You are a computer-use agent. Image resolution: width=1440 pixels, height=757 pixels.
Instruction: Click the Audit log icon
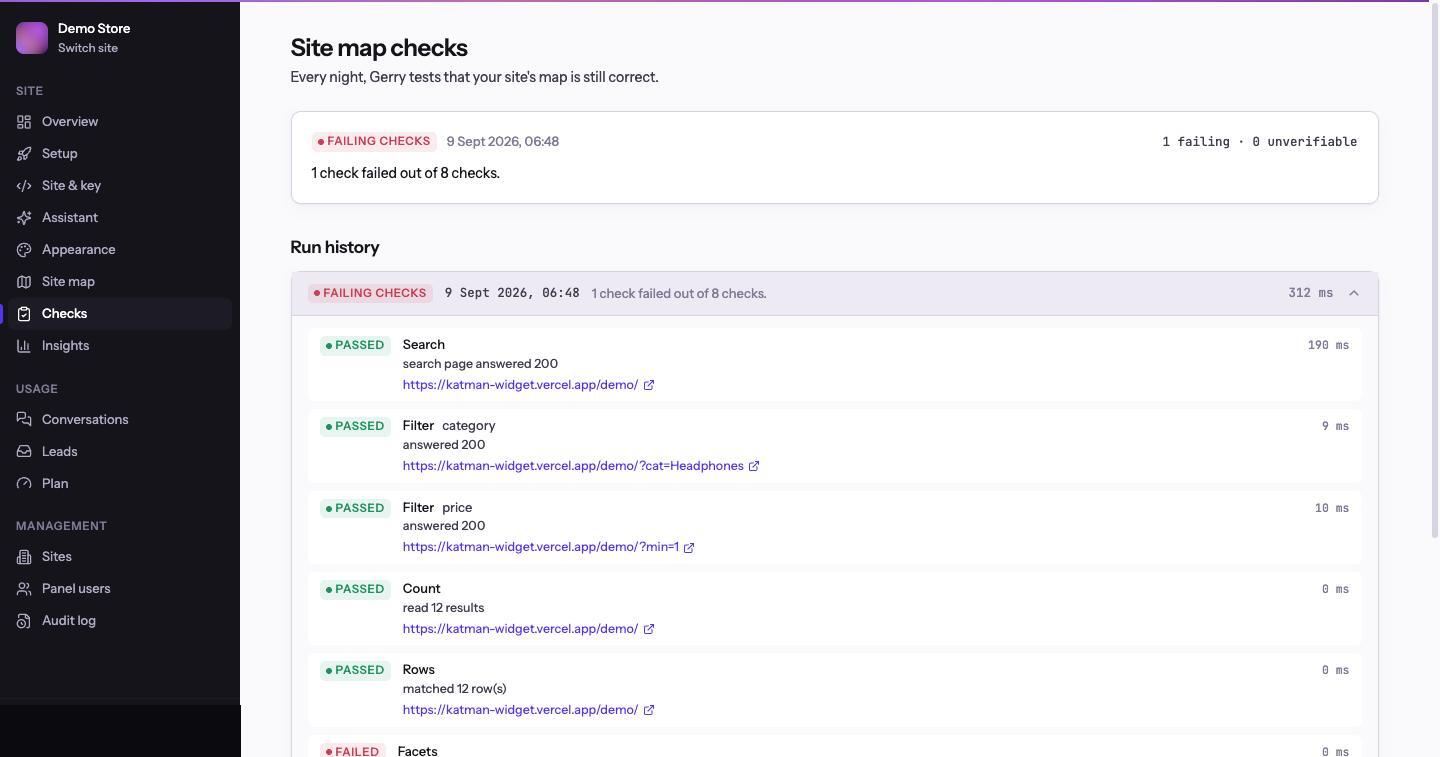[x=24, y=621]
